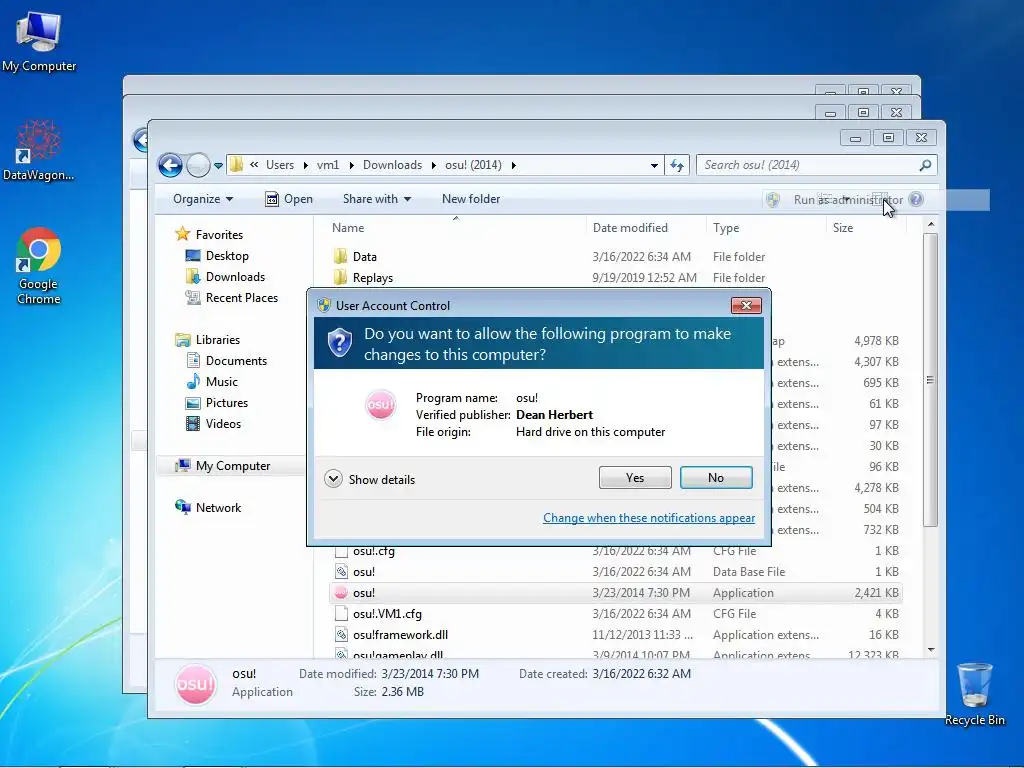Viewport: 1024px width, 768px height.
Task: Select the Data folder icon
Action: pyautogui.click(x=340, y=256)
